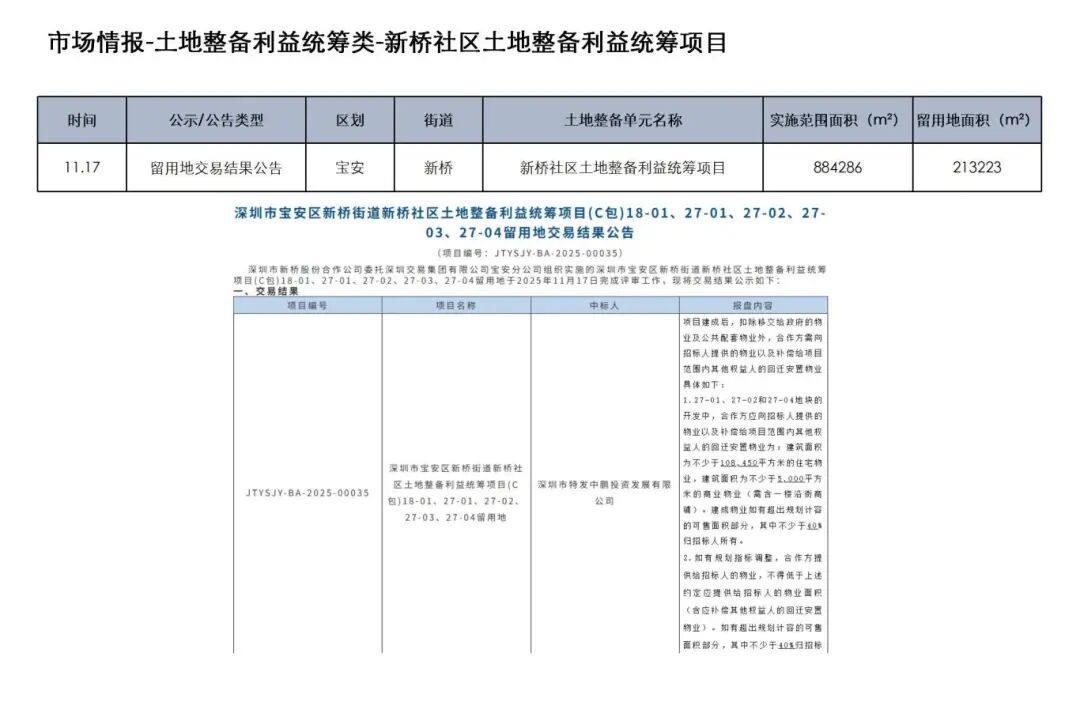Click the date cell 11.17
This screenshot has height=721, width=1080.
(82, 167)
